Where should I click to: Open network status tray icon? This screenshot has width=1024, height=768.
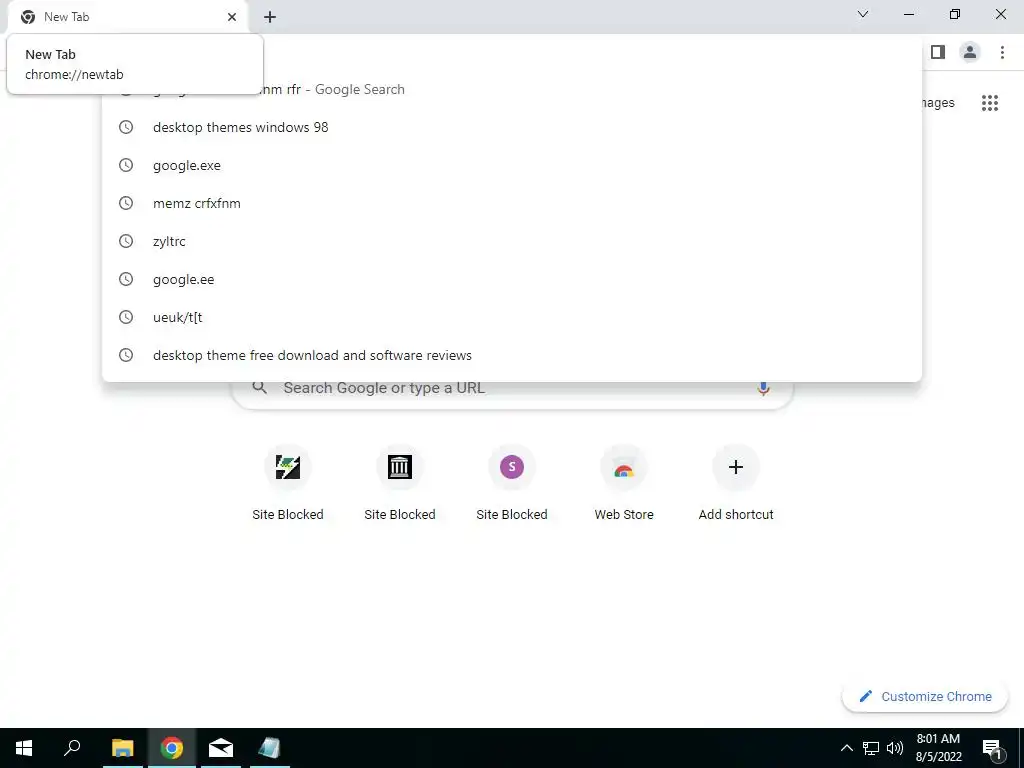[x=871, y=748]
